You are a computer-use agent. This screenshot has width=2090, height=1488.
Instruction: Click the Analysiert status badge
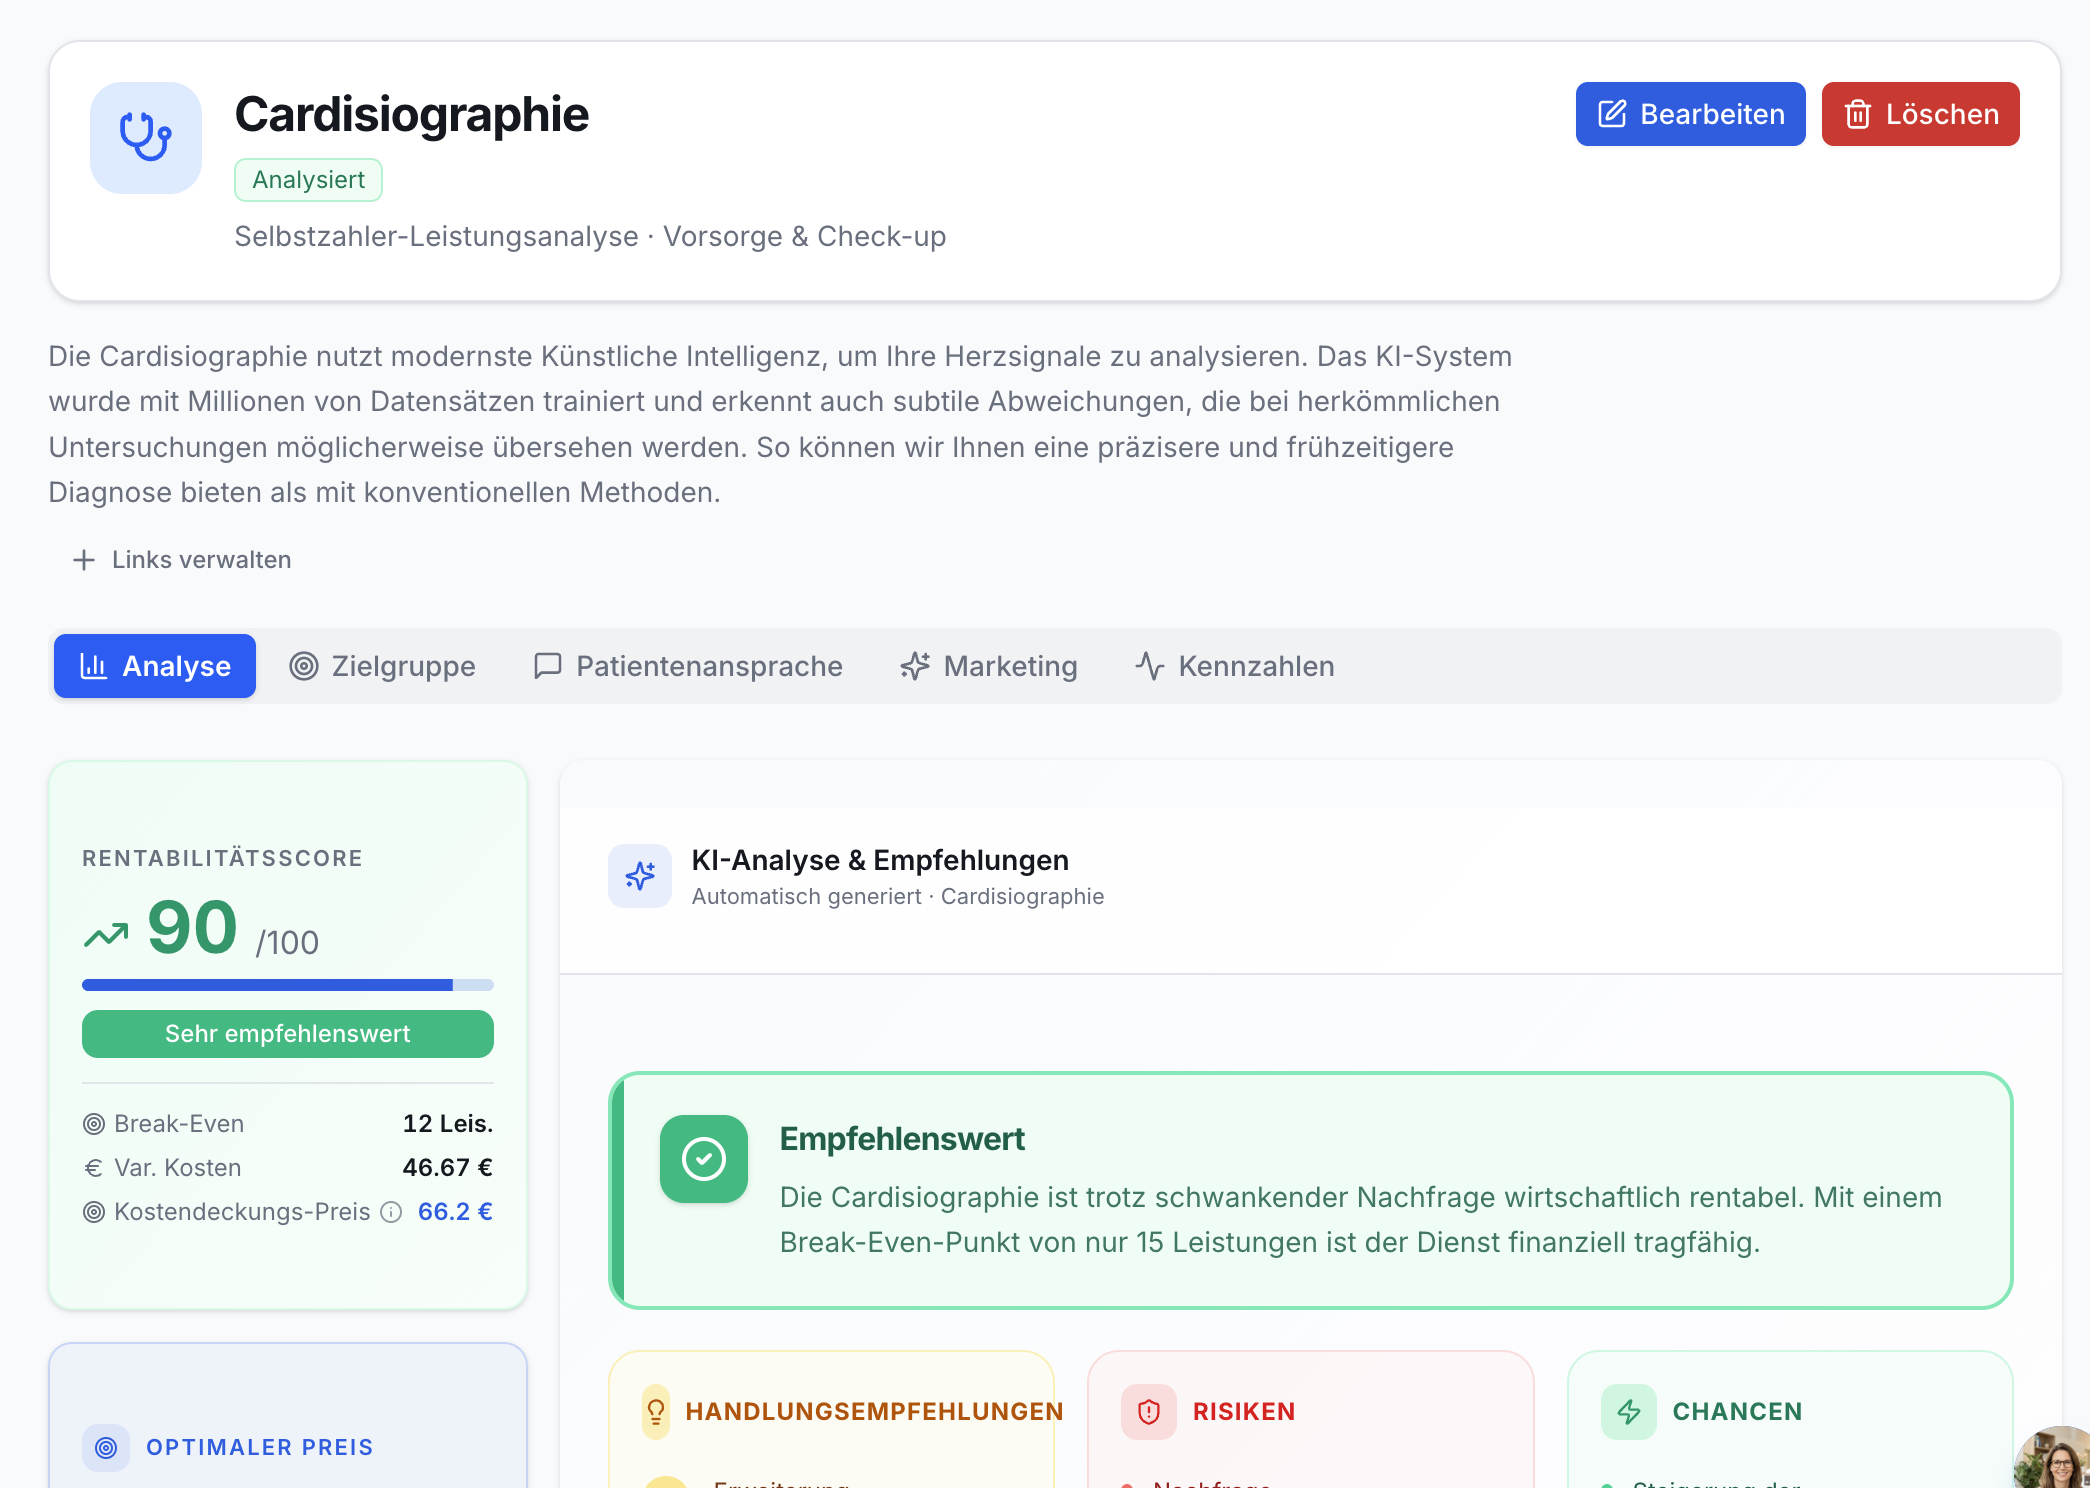308,180
